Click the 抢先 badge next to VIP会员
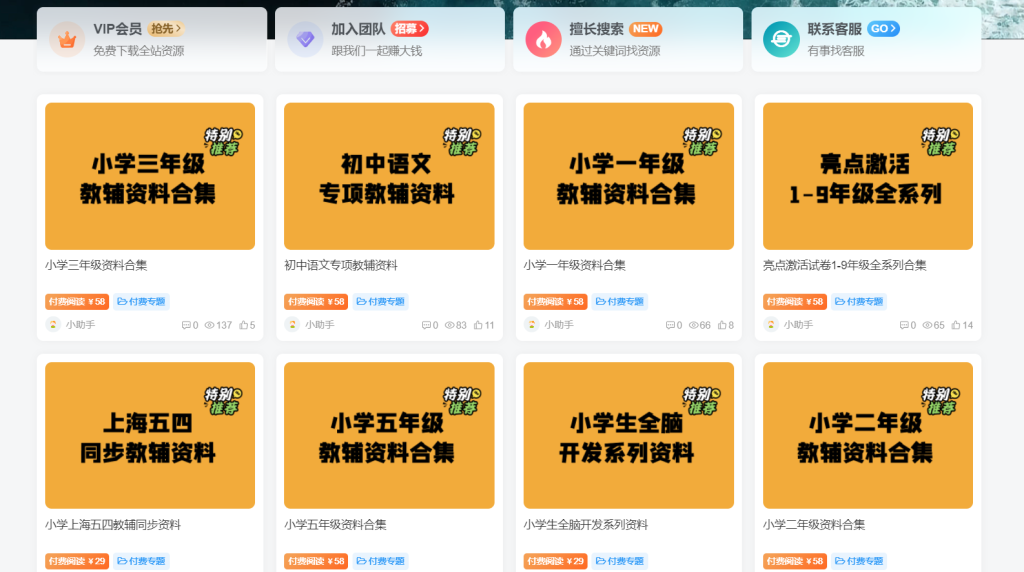This screenshot has width=1024, height=572. (x=166, y=29)
